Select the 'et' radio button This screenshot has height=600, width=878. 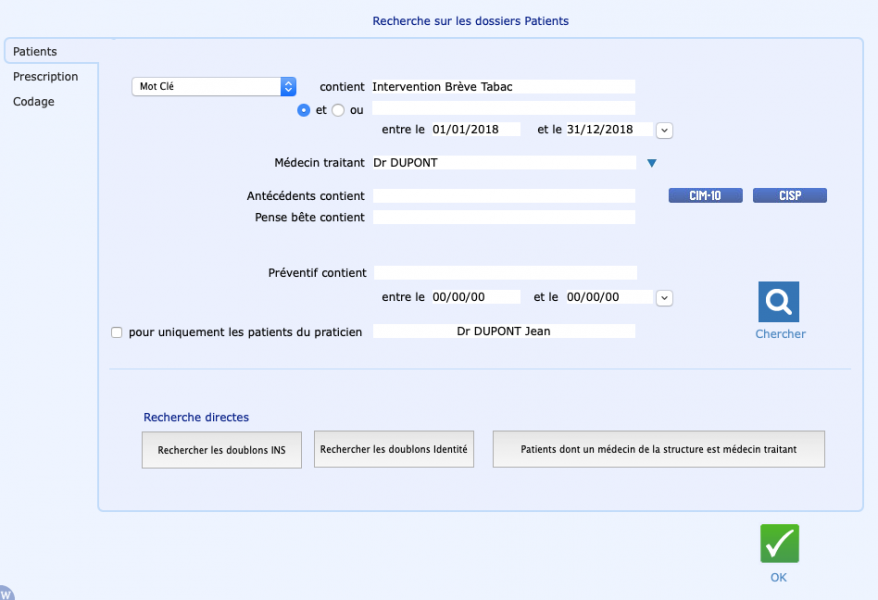[x=303, y=110]
